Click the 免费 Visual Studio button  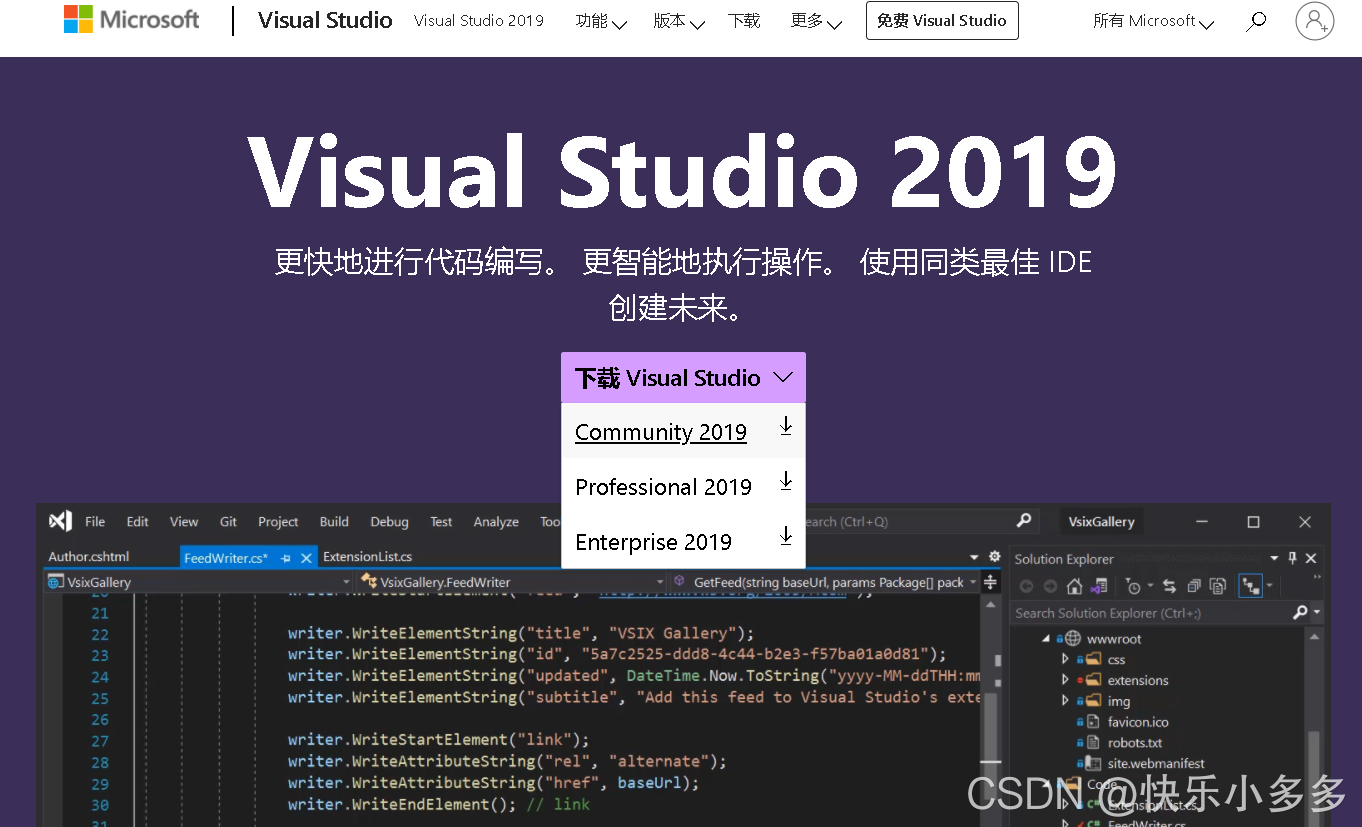[x=941, y=20]
